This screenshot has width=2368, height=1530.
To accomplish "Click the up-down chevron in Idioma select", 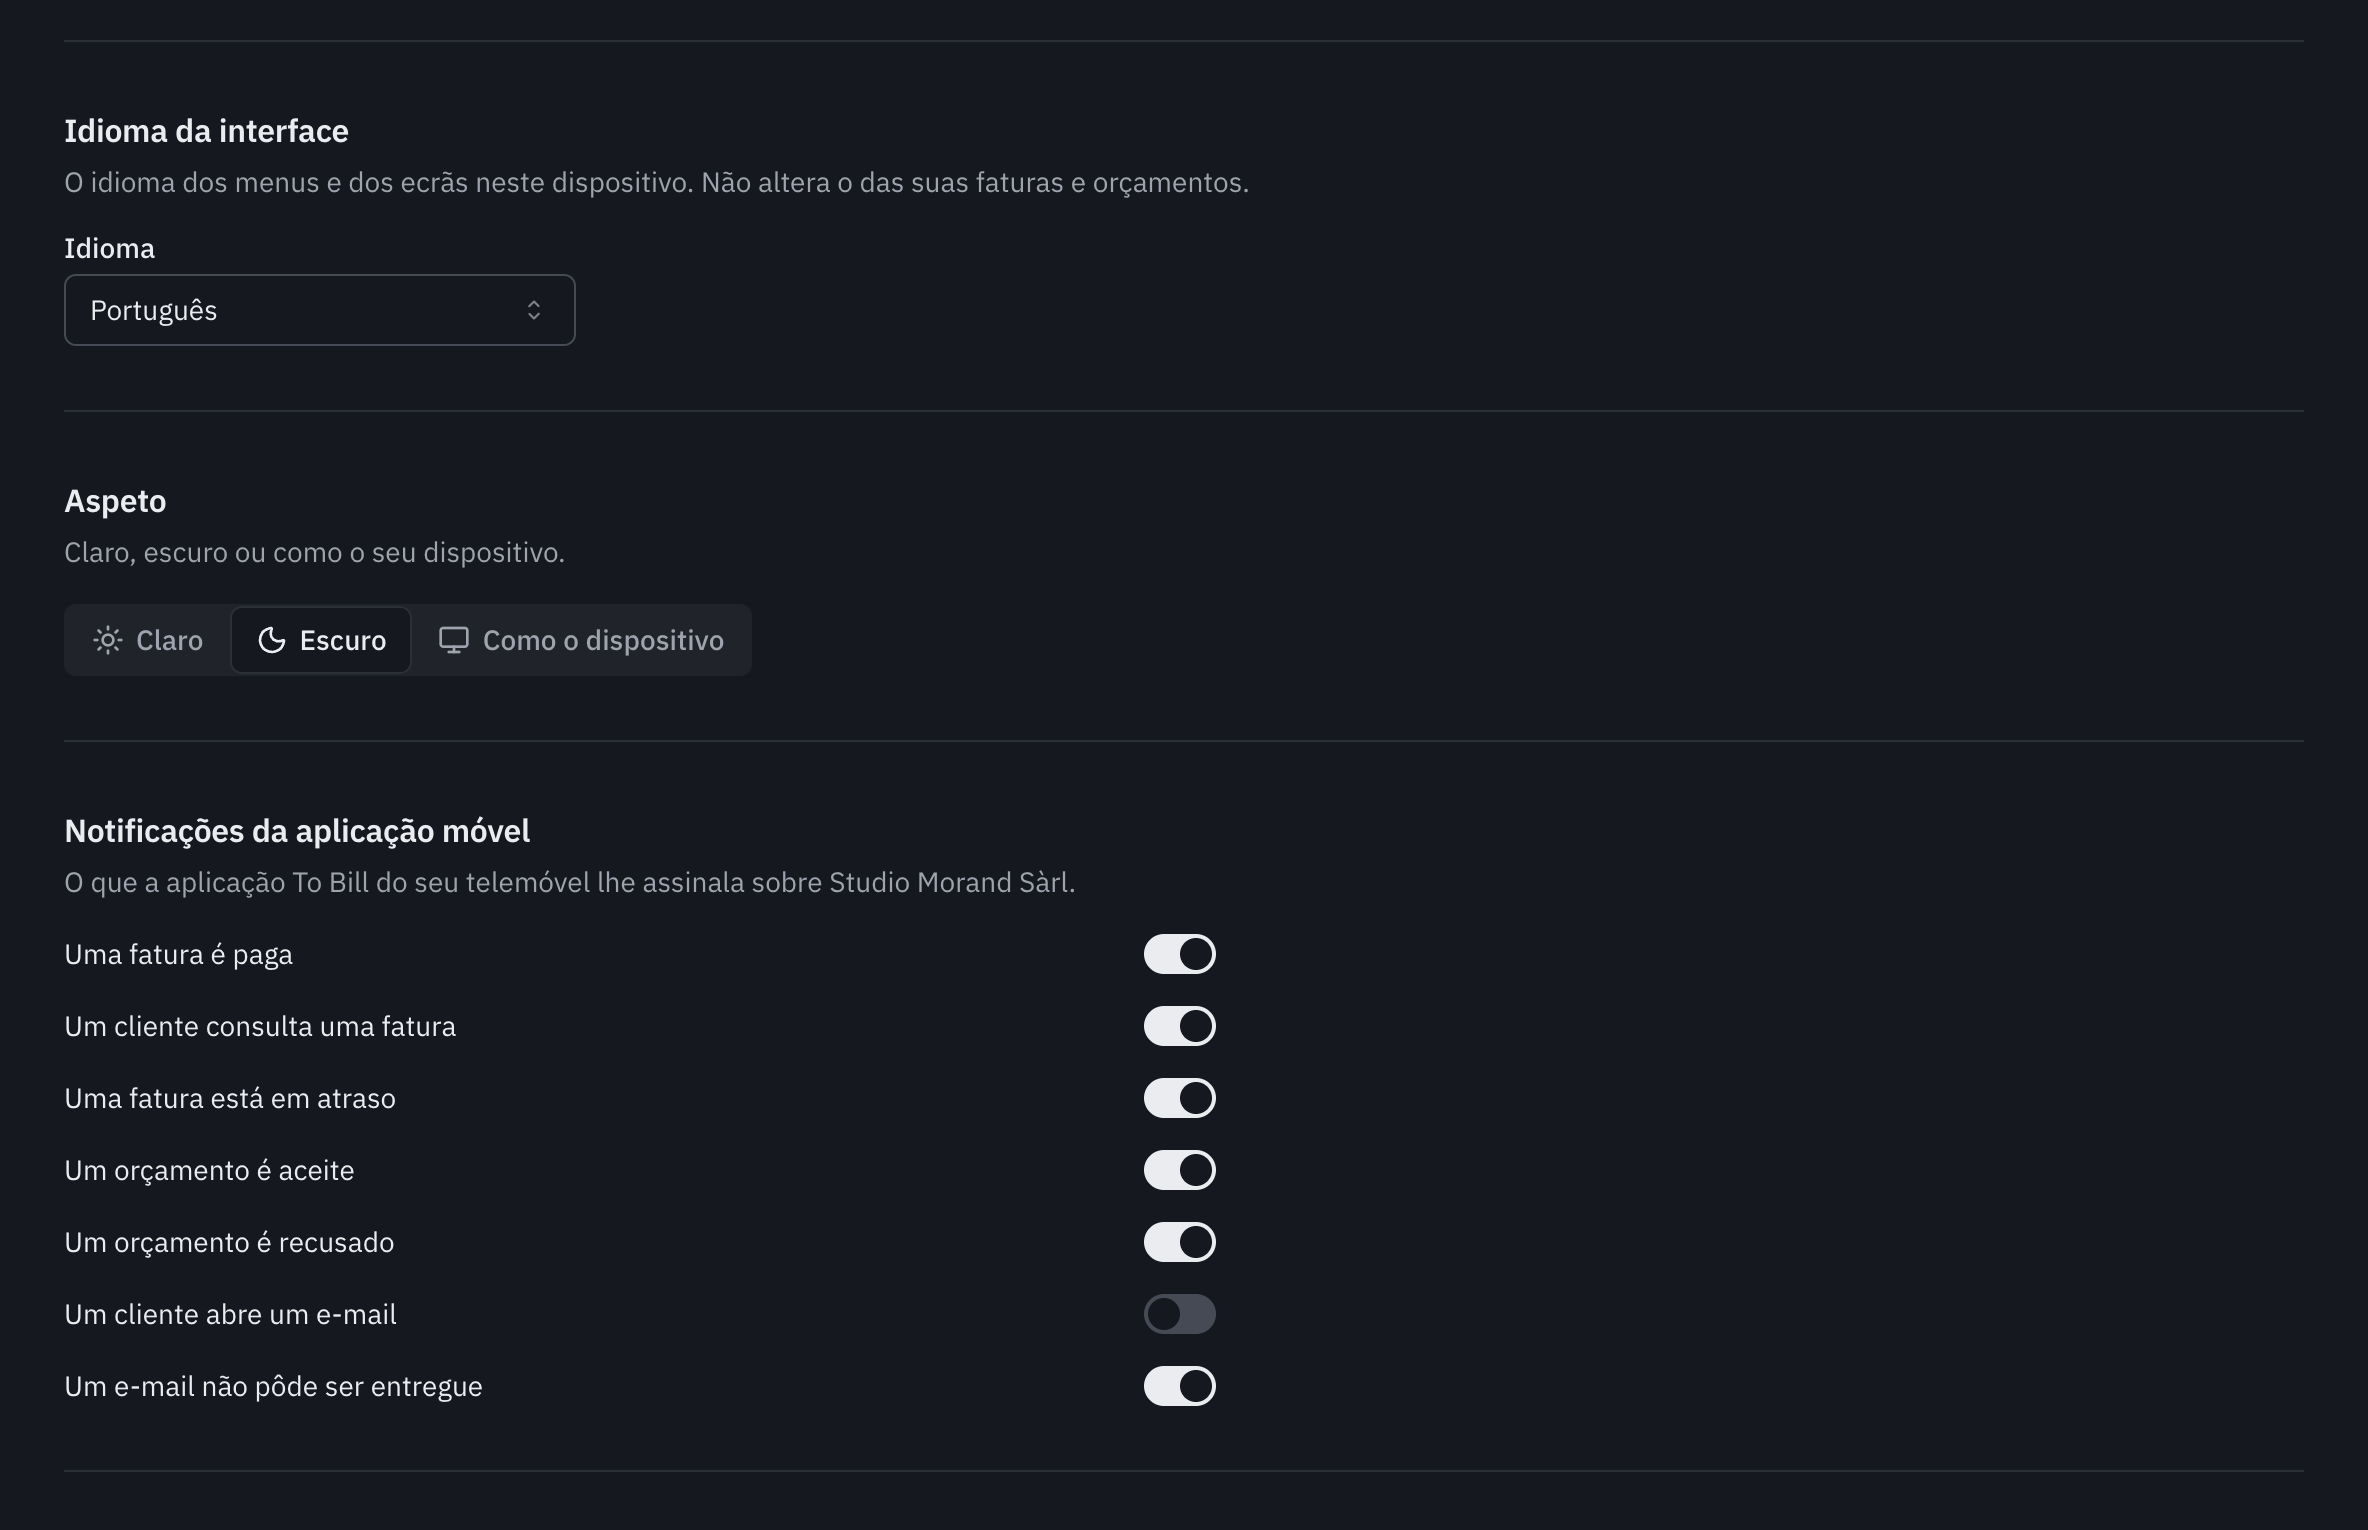I will [534, 310].
